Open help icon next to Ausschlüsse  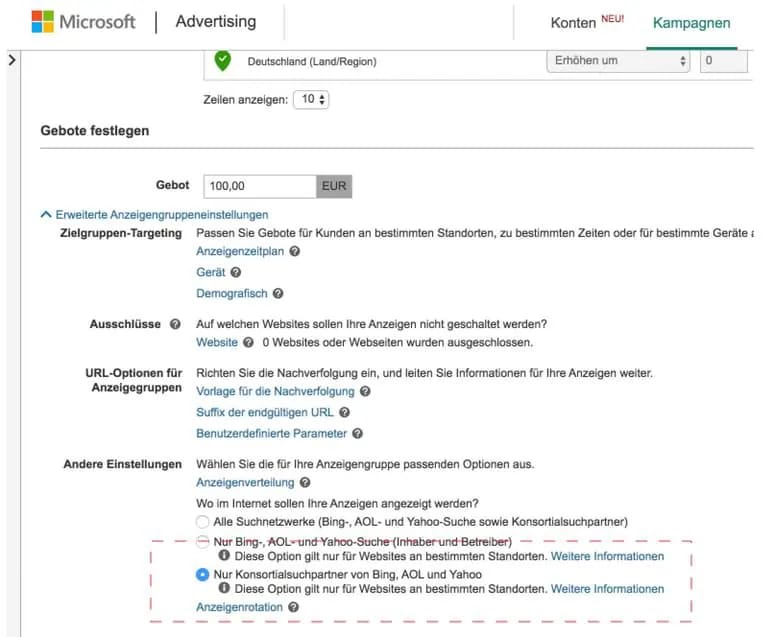tap(175, 324)
